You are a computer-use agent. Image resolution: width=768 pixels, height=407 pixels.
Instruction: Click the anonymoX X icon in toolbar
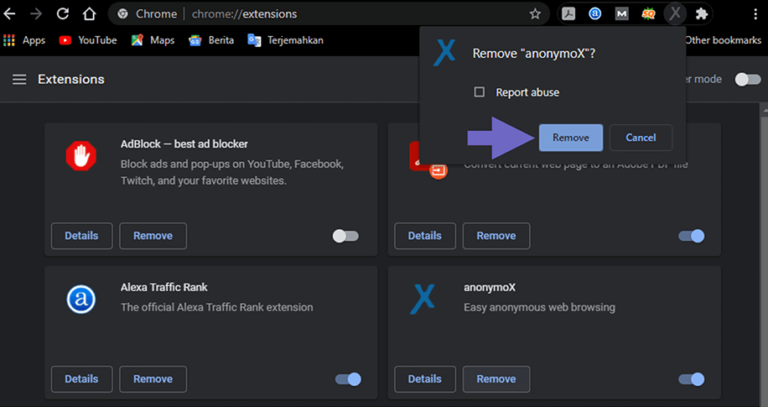click(x=675, y=14)
